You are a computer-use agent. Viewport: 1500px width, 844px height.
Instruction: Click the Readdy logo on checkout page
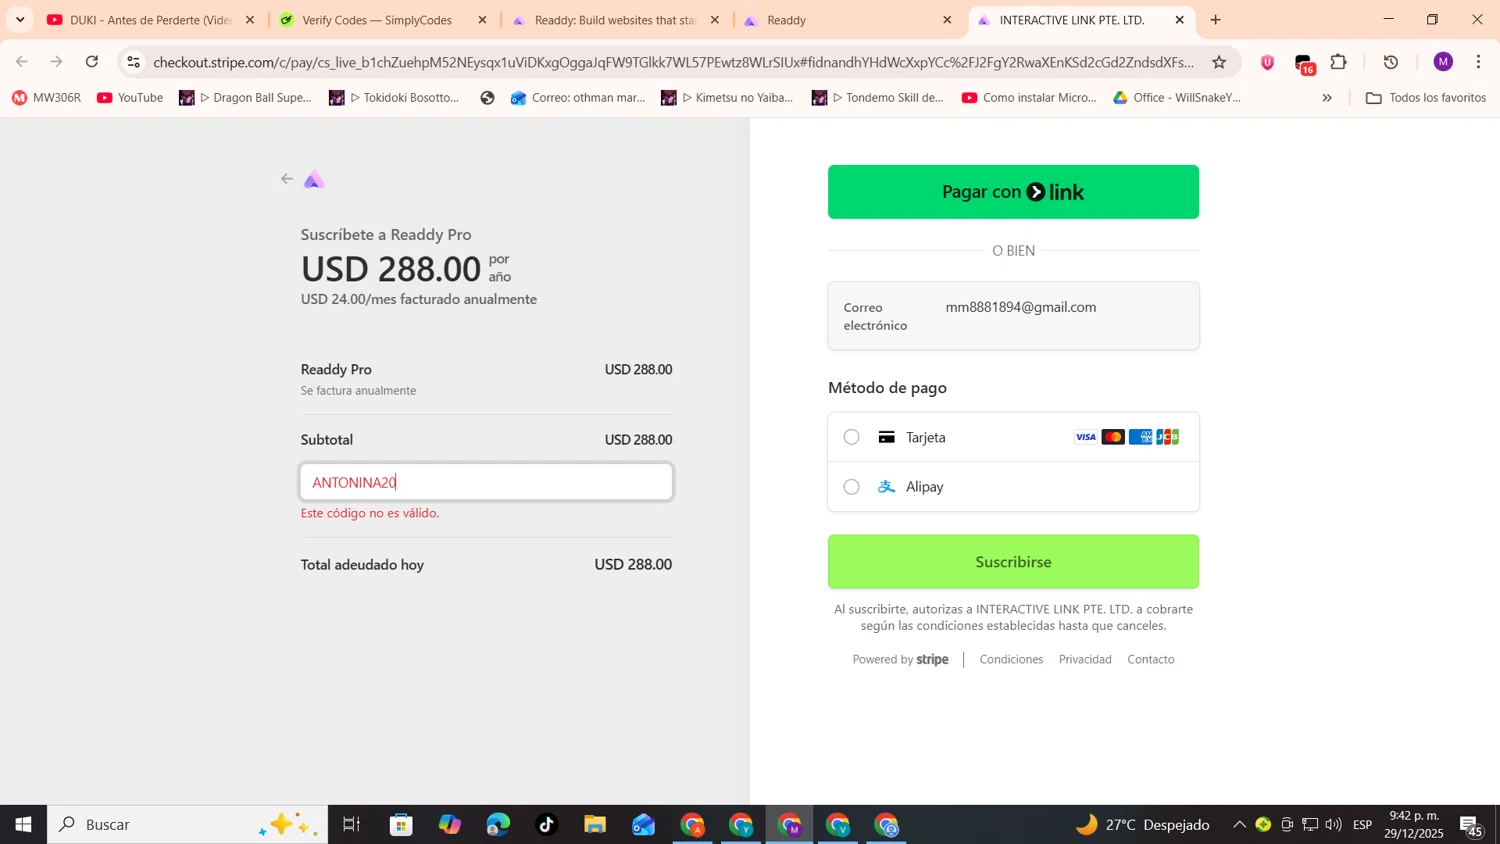(314, 179)
